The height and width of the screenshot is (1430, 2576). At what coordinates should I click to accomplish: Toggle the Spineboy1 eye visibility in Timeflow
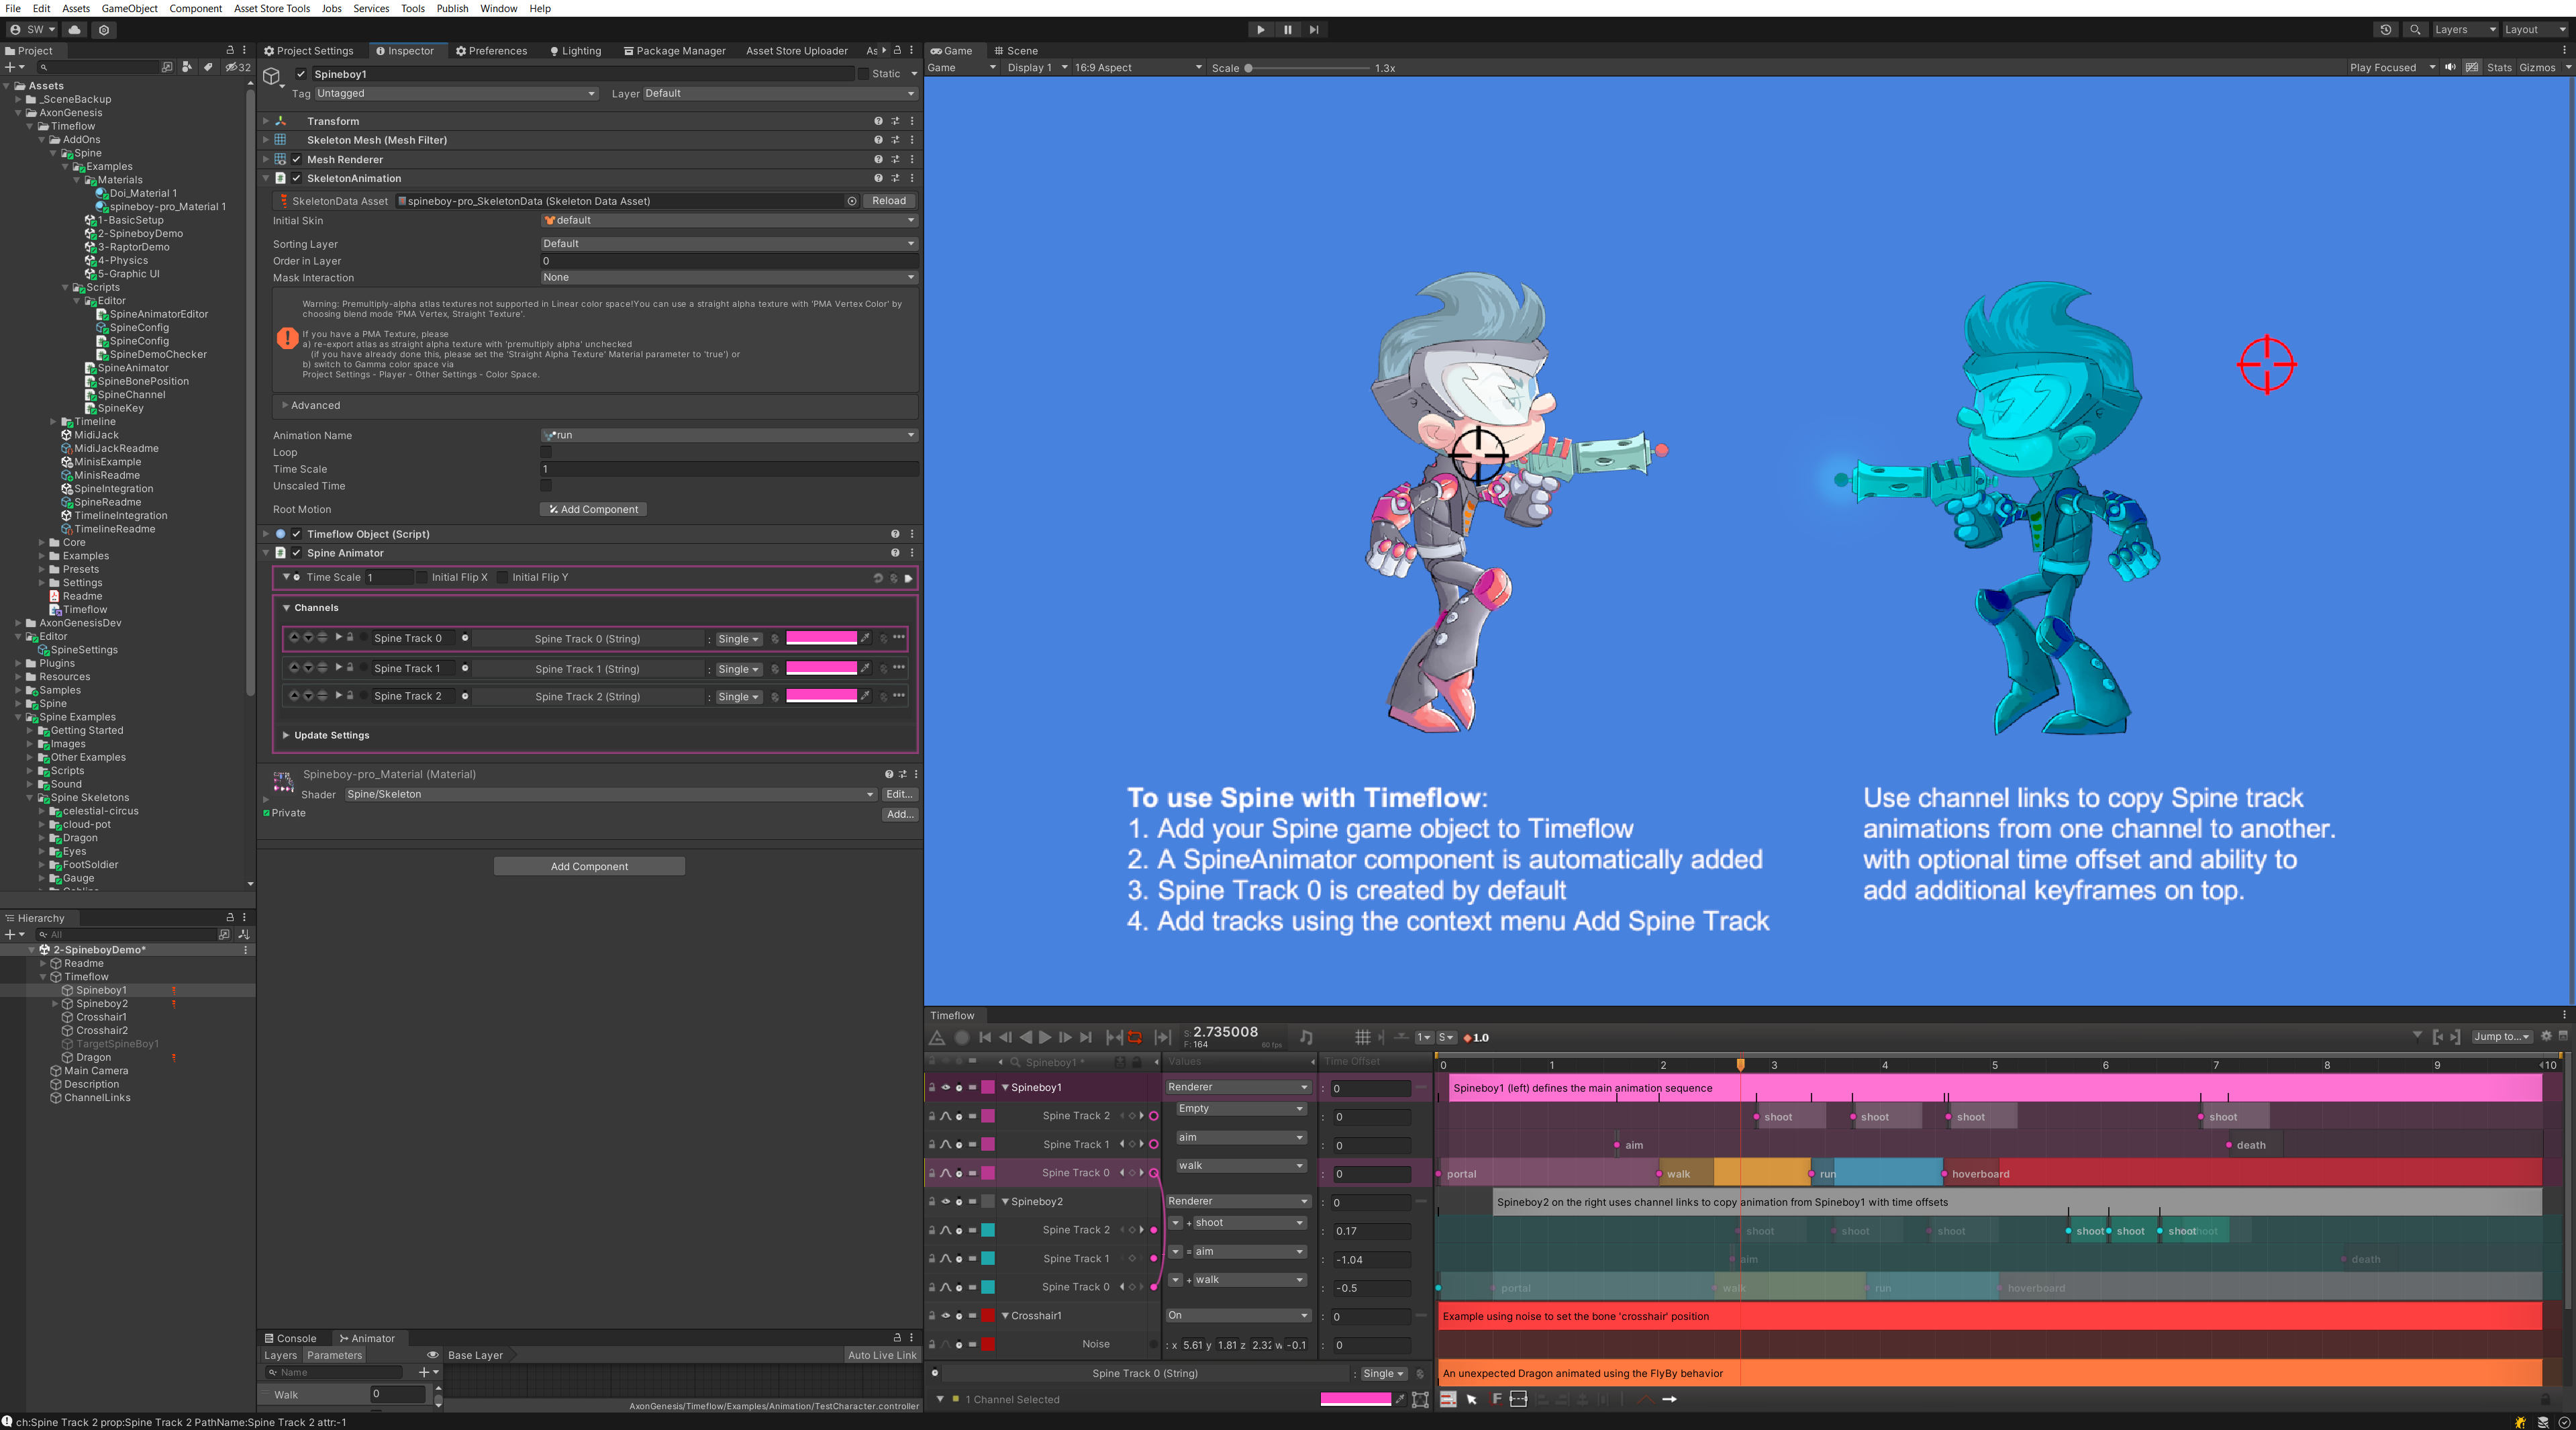pos(945,1087)
